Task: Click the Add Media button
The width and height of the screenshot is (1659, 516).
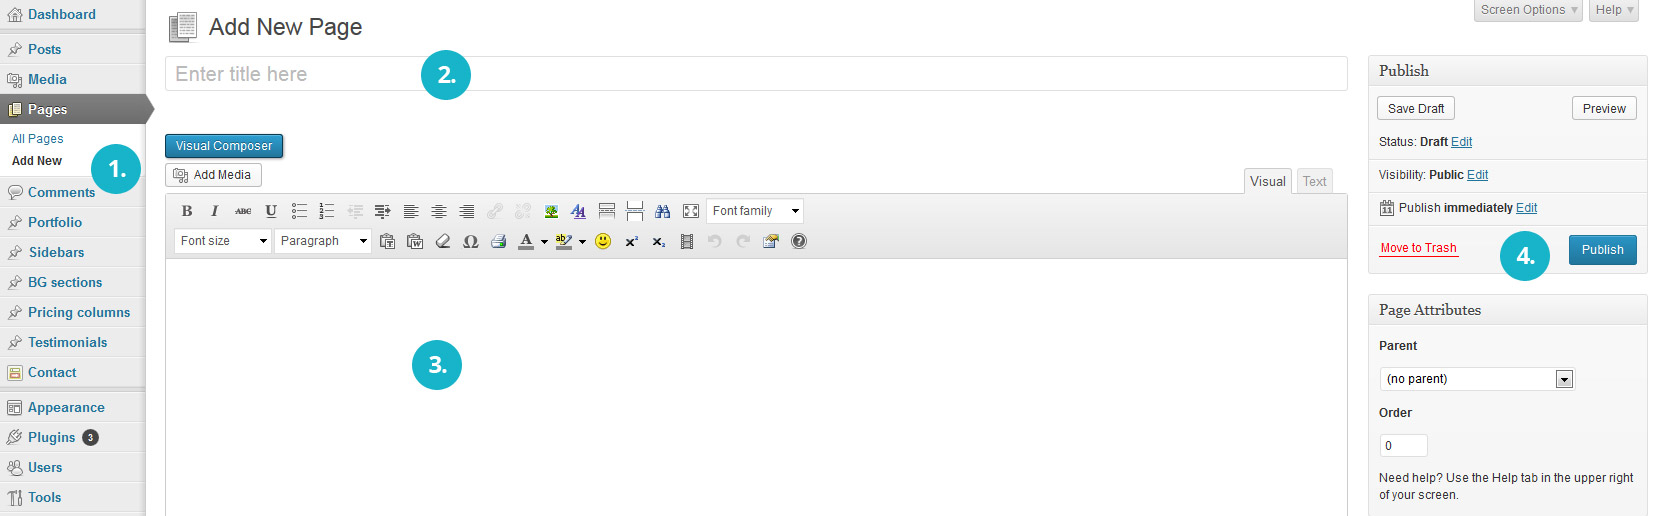Action: pyautogui.click(x=213, y=175)
